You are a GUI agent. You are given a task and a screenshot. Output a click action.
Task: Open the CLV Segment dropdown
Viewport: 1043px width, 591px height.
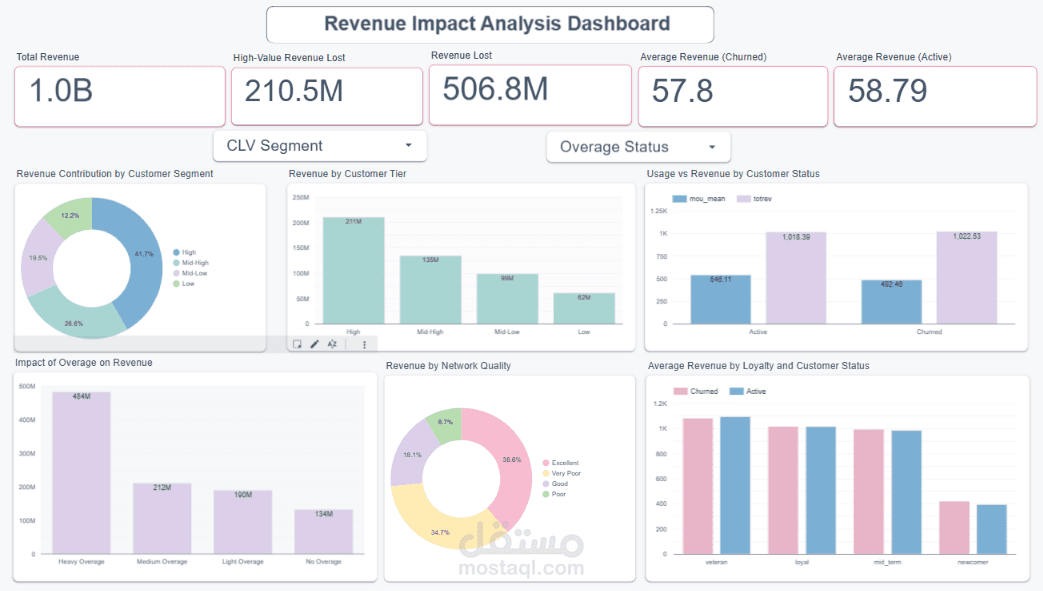click(x=320, y=146)
